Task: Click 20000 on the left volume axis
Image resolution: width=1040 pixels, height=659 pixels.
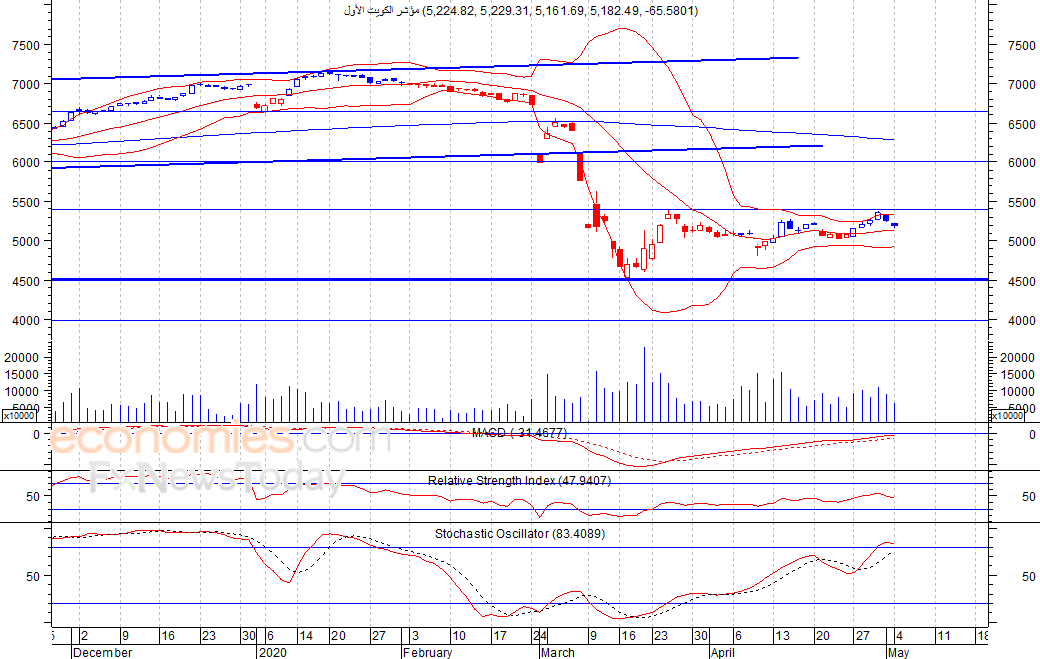Action: coord(22,358)
